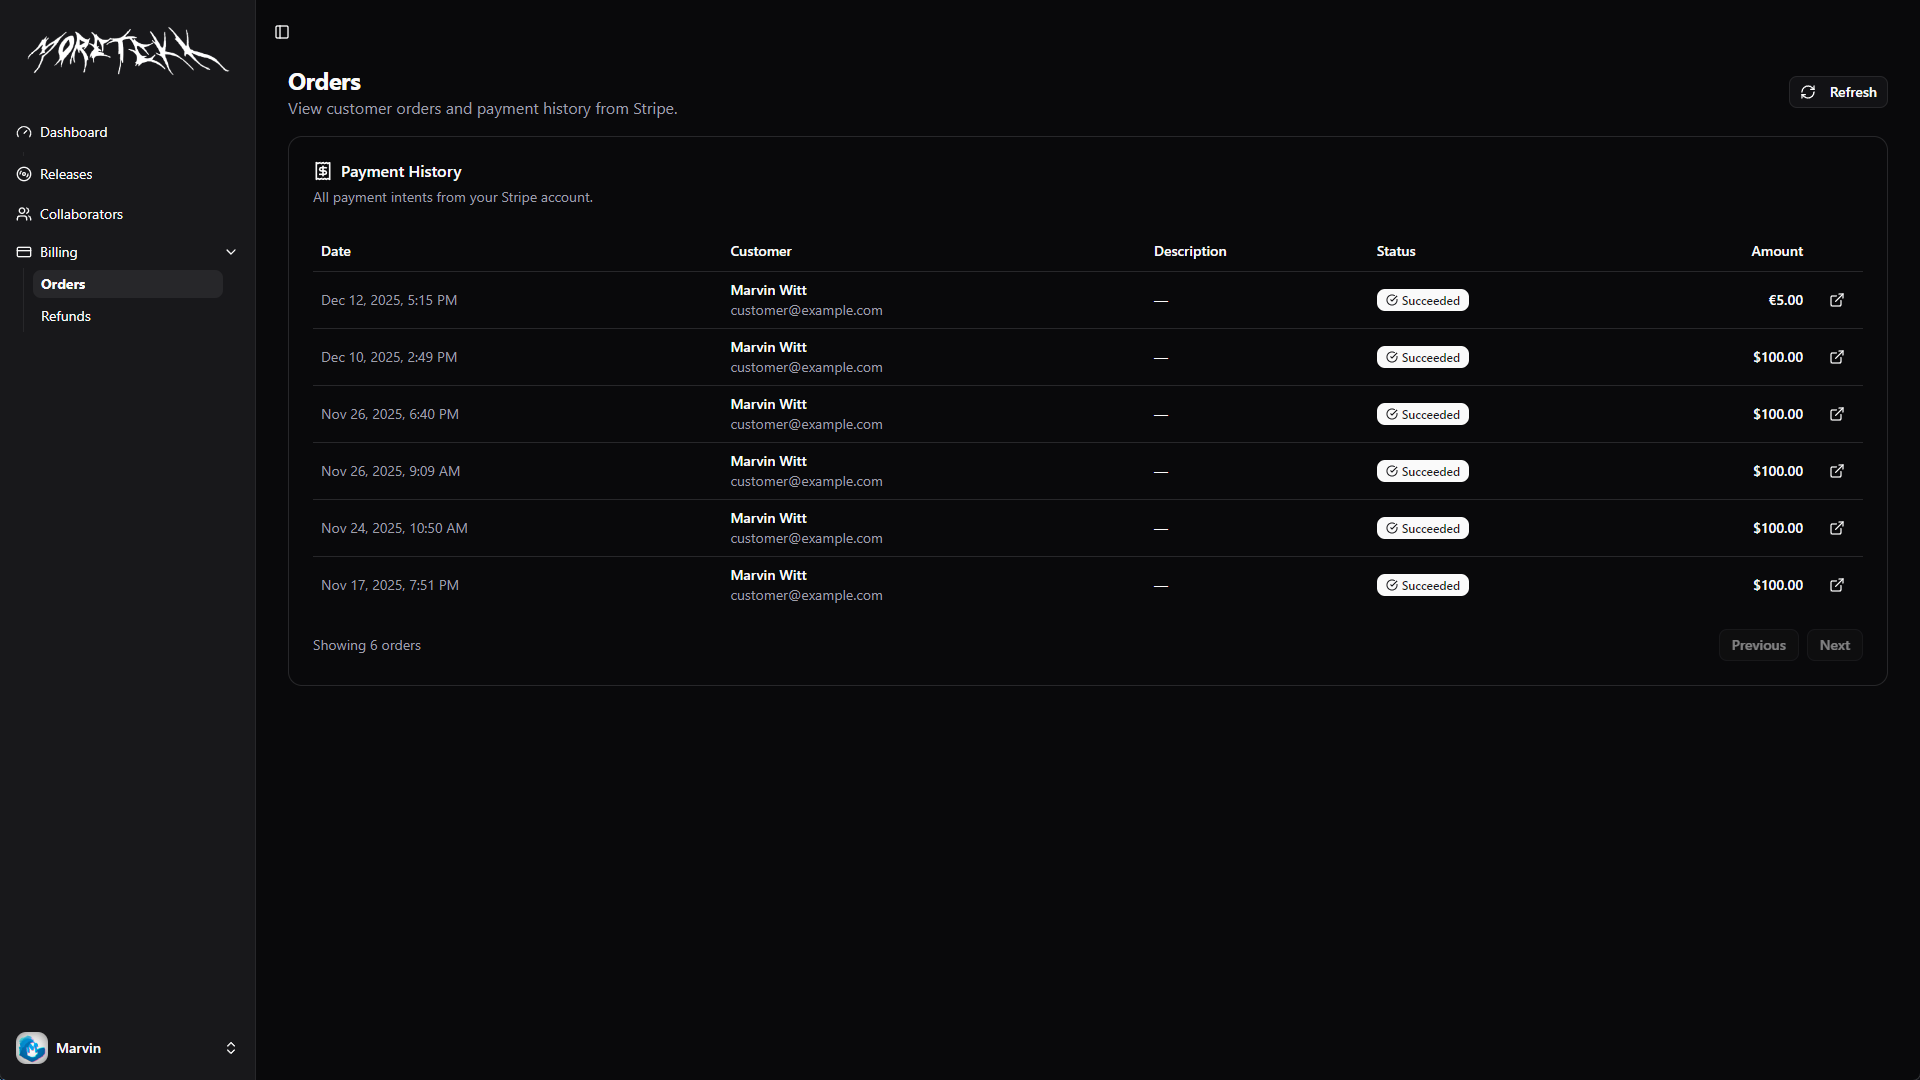Open external link for the €5.00 payment
The height and width of the screenshot is (1080, 1920).
(x=1836, y=300)
